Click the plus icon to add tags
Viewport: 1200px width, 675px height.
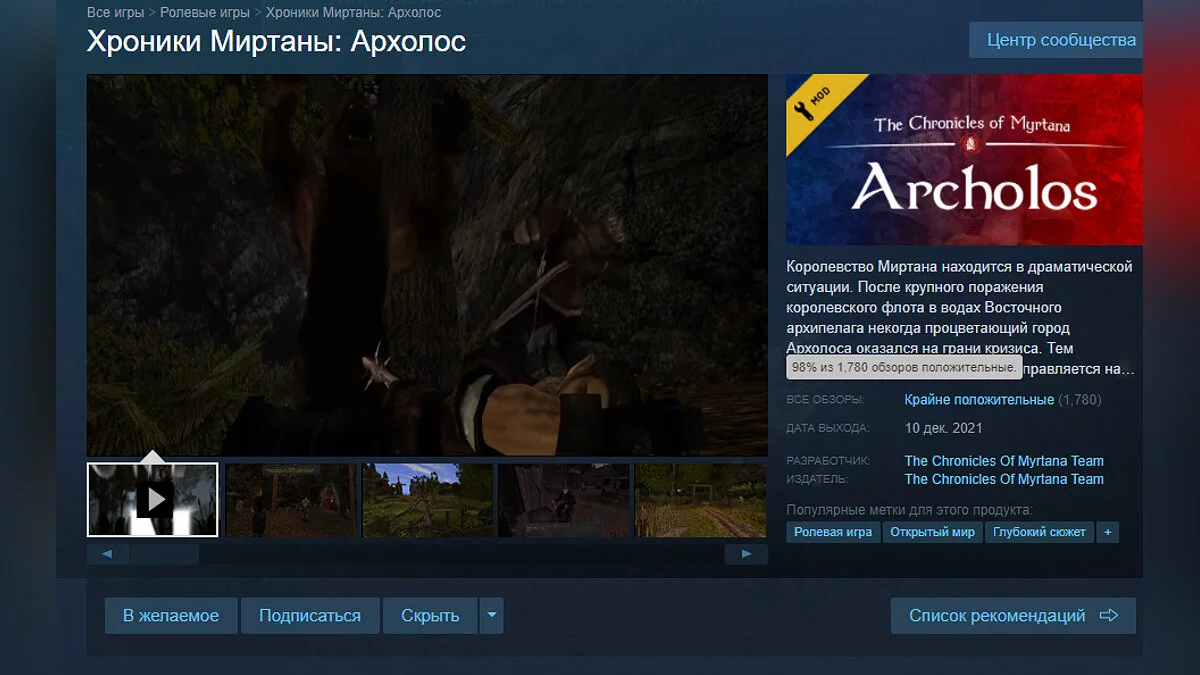pos(1107,532)
